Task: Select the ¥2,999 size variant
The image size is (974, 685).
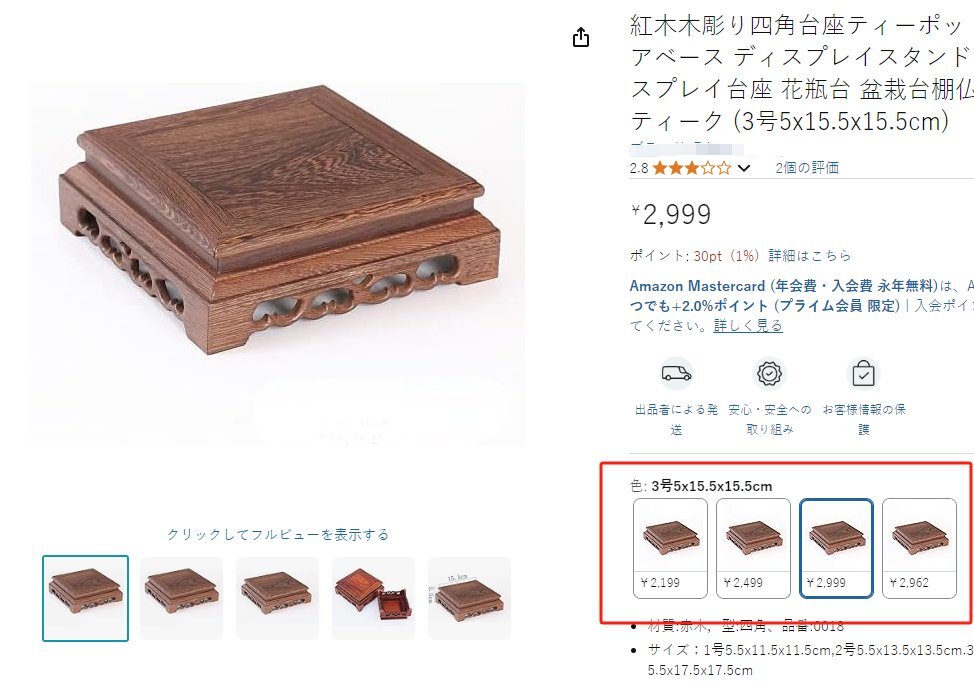Action: pyautogui.click(x=836, y=548)
